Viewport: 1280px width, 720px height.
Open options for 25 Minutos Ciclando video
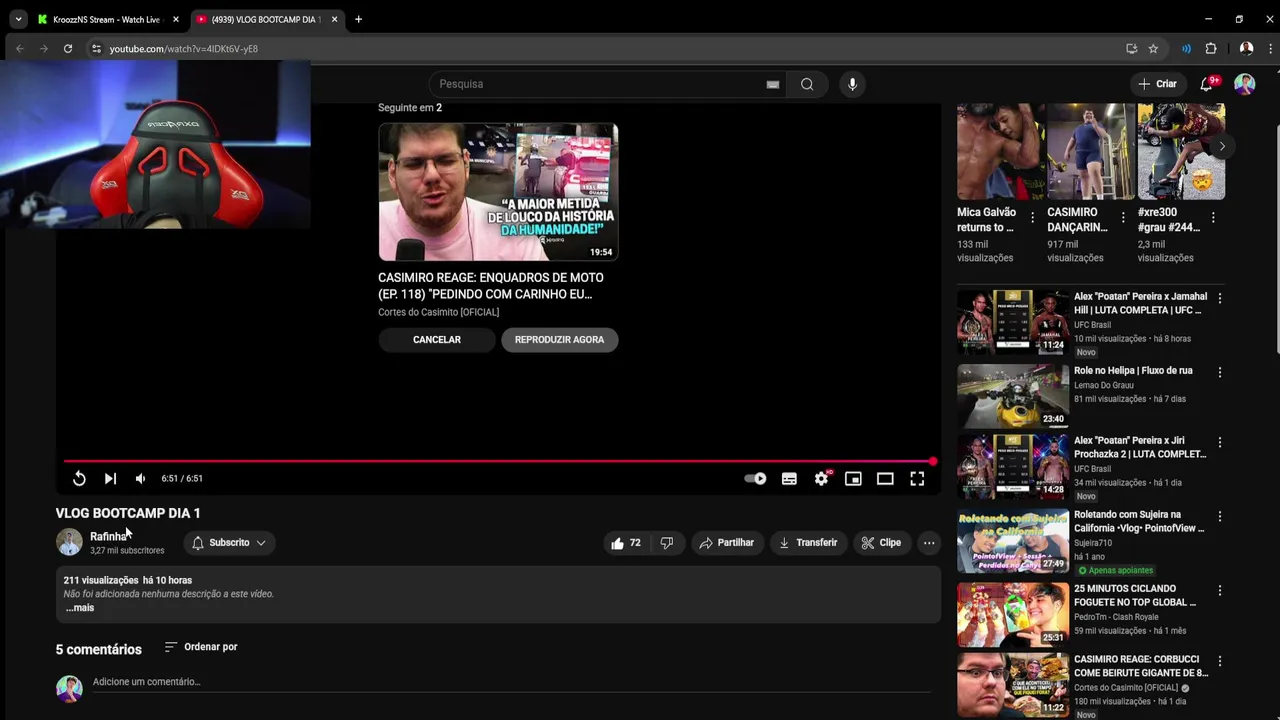pos(1220,590)
